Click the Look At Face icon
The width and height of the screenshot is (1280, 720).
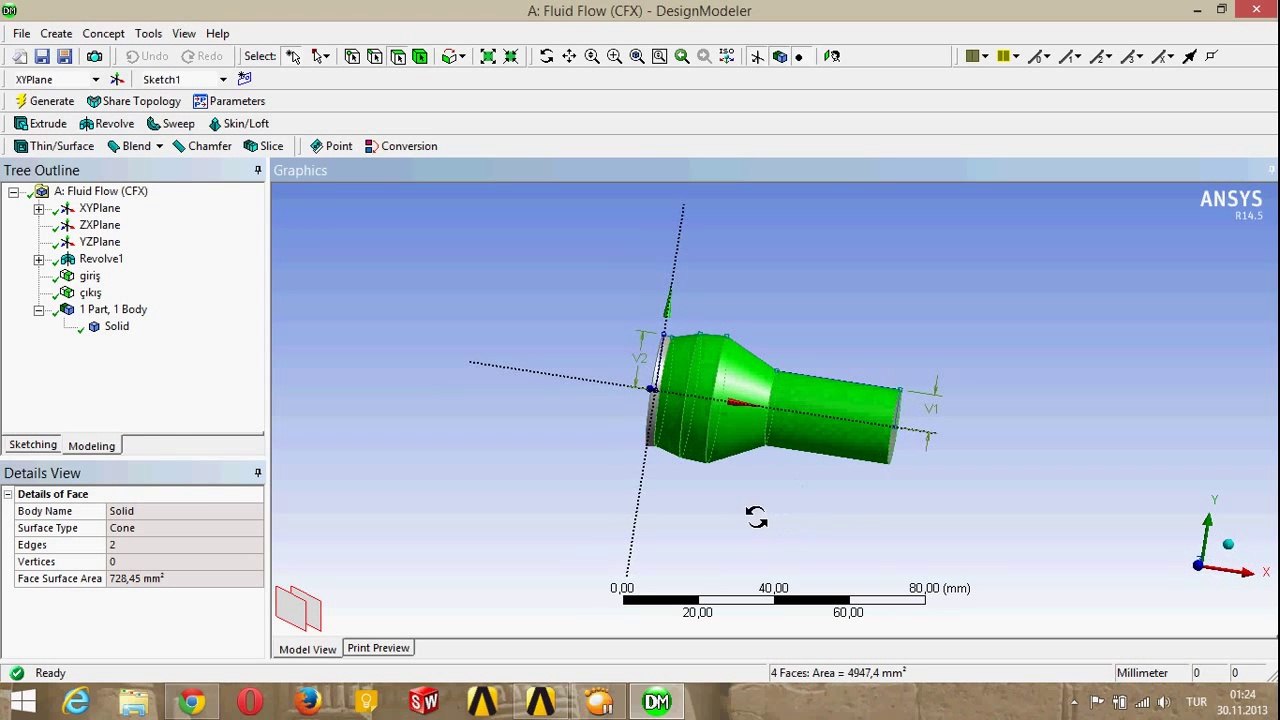coord(832,56)
